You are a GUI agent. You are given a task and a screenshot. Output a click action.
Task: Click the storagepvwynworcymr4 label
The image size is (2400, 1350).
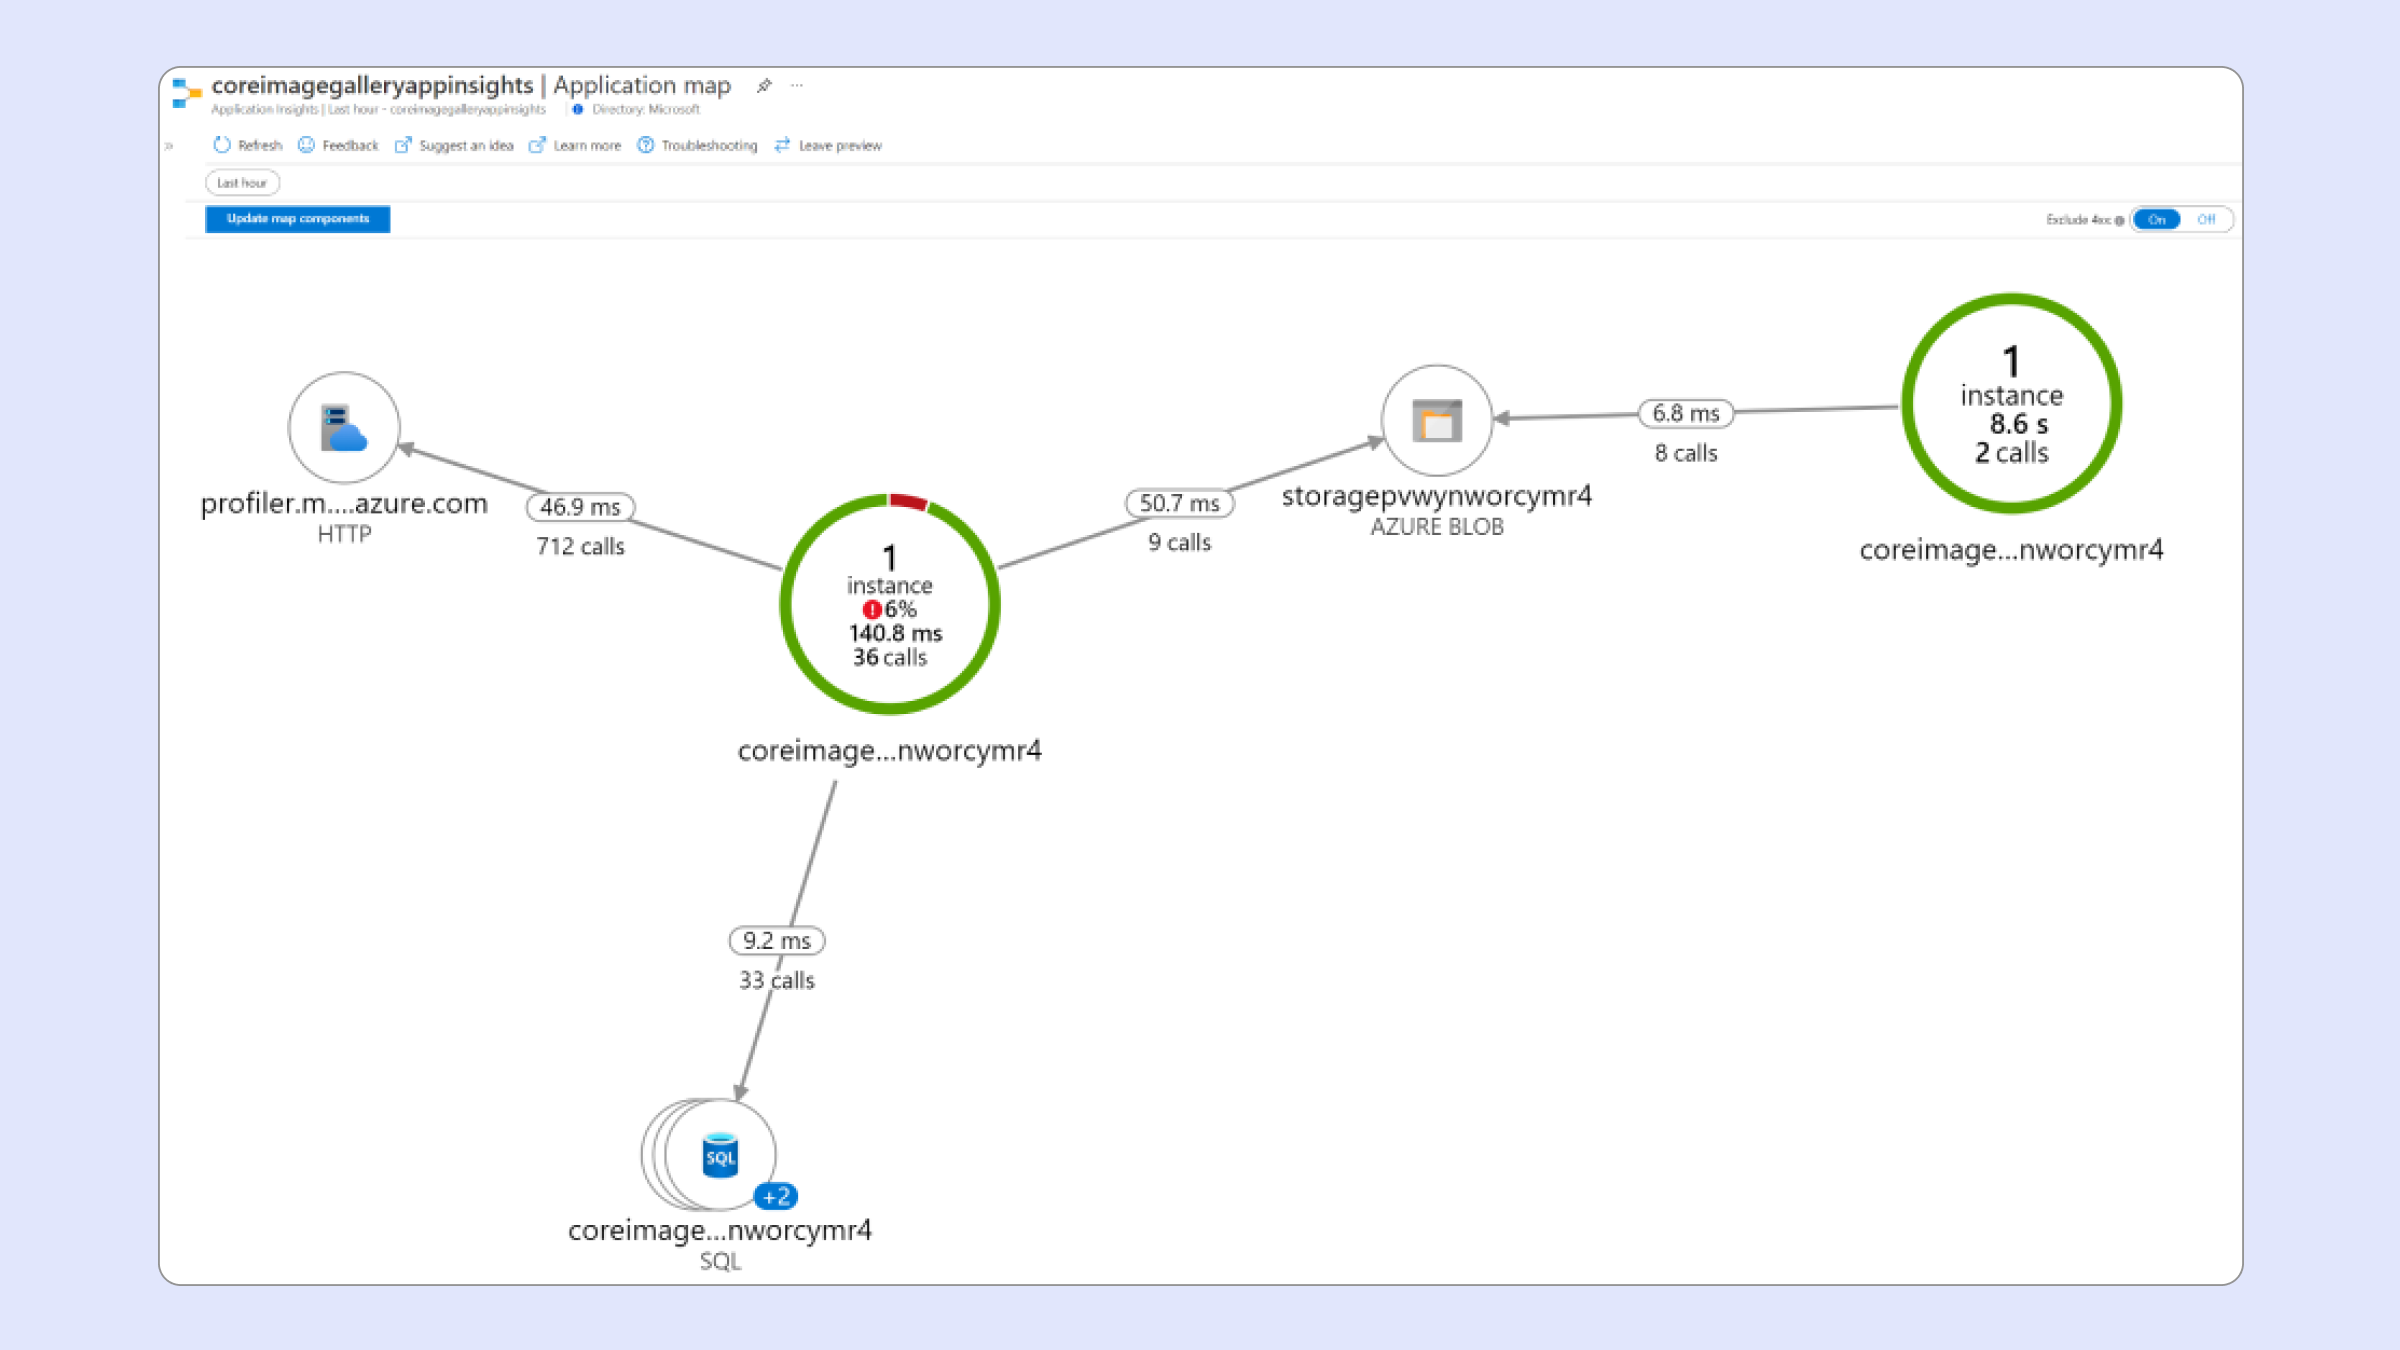pos(1437,496)
